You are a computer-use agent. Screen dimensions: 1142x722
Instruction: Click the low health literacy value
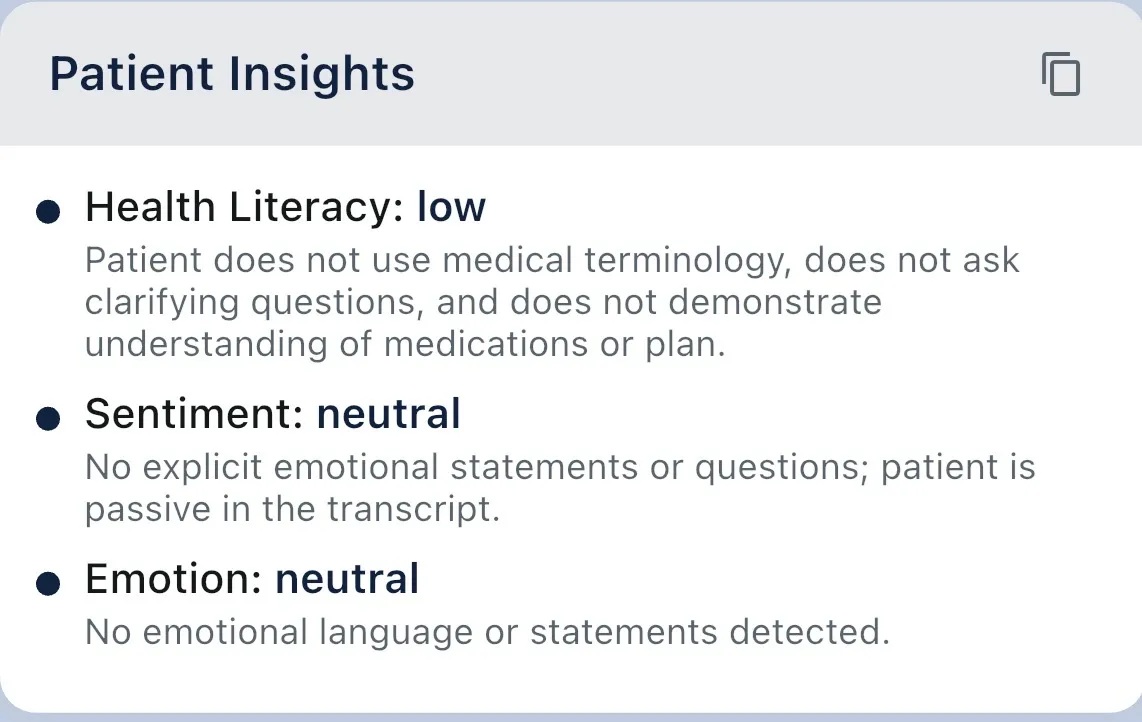(x=451, y=207)
